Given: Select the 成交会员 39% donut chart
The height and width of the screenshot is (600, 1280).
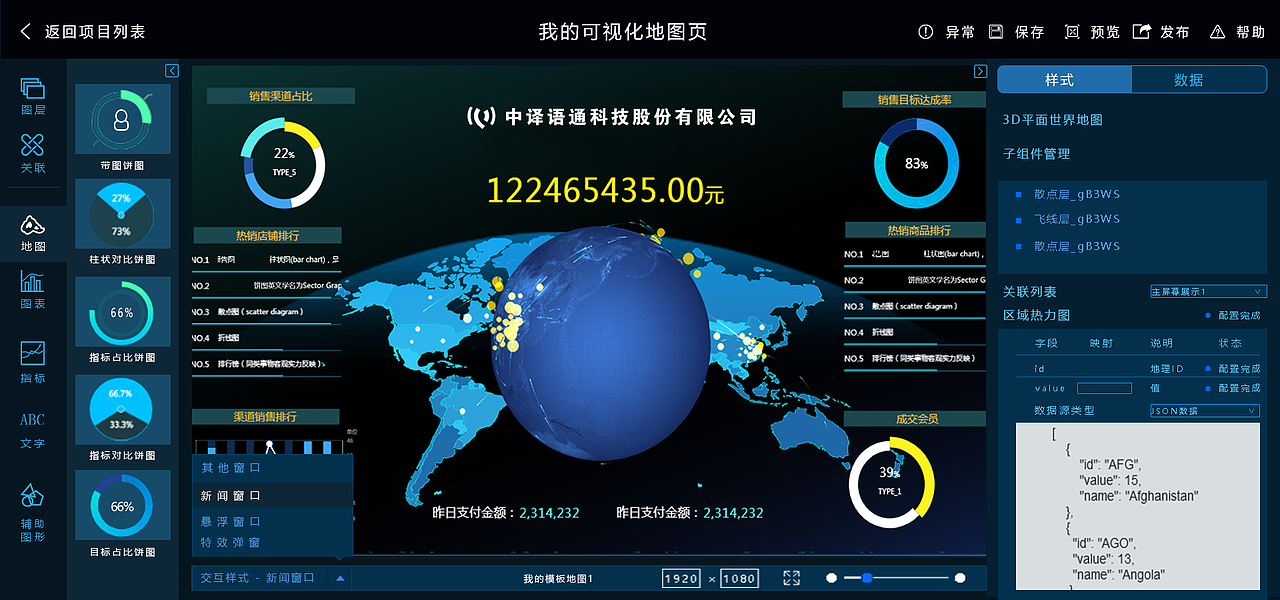Looking at the screenshot, I should (x=891, y=482).
